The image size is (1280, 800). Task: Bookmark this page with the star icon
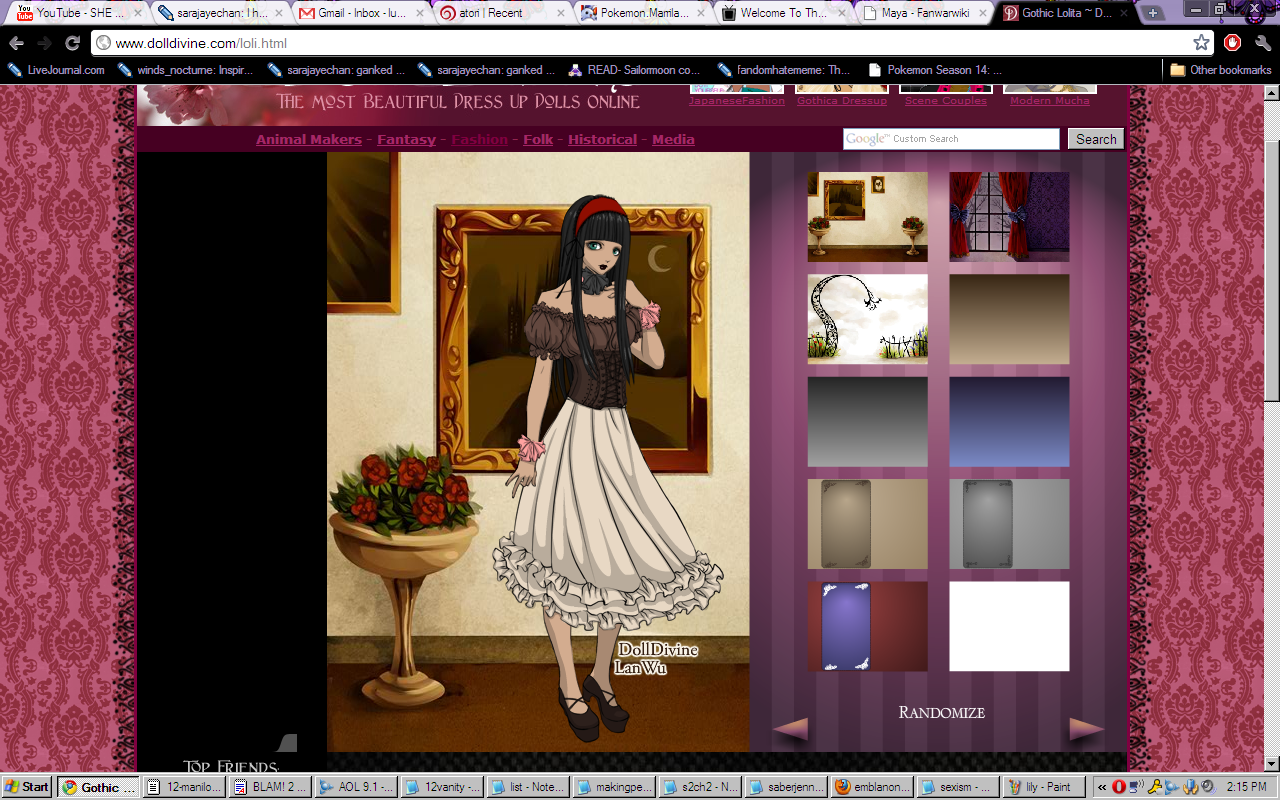pyautogui.click(x=1201, y=43)
